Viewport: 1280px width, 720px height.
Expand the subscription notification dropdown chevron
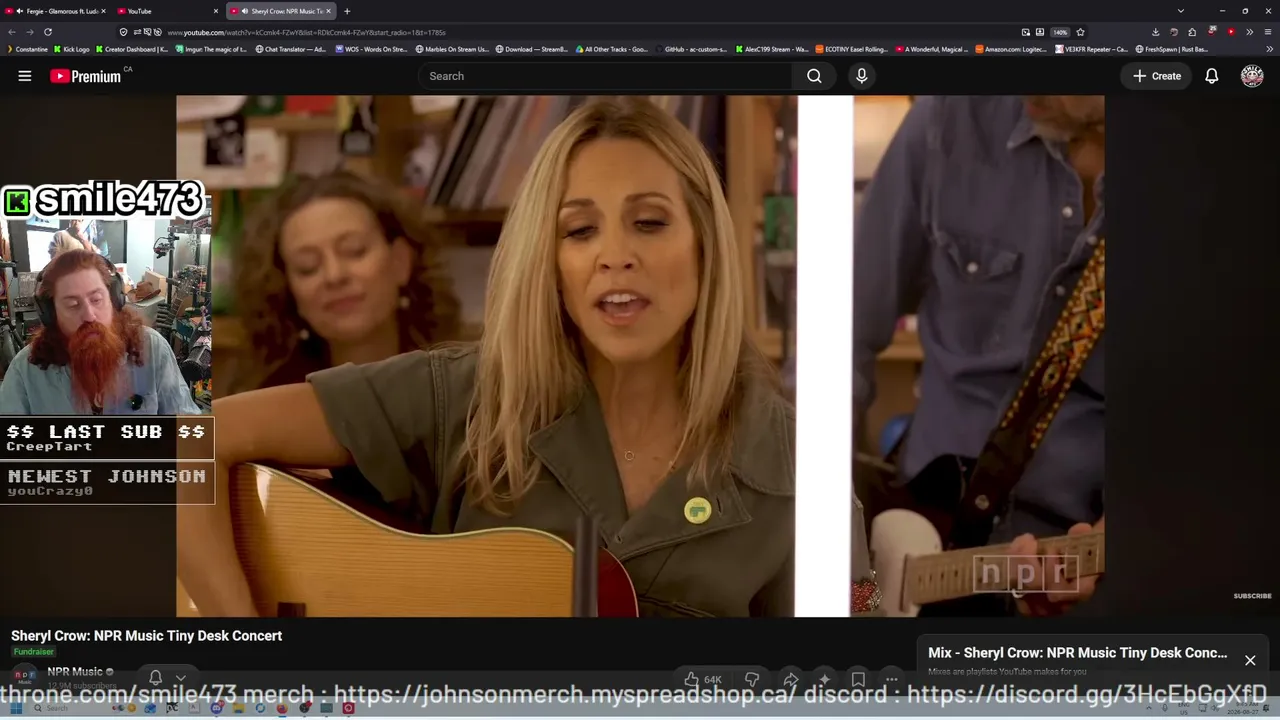pos(180,678)
